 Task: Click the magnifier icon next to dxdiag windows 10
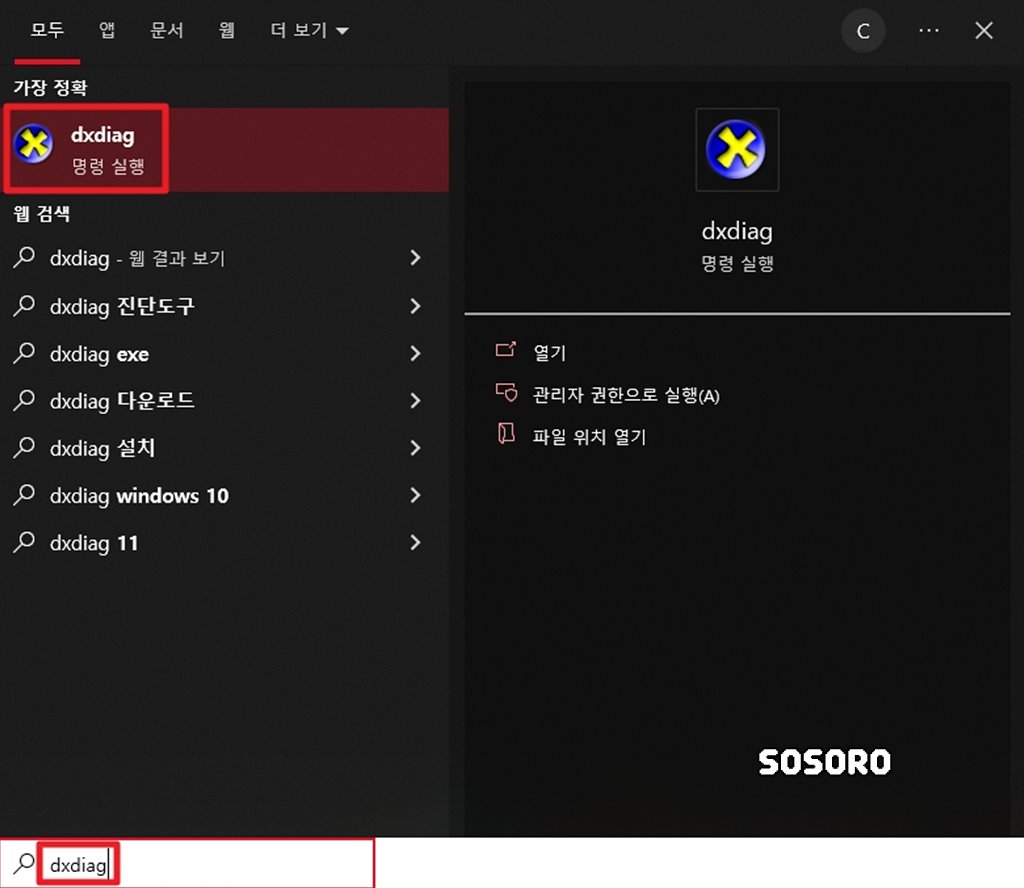pos(24,495)
